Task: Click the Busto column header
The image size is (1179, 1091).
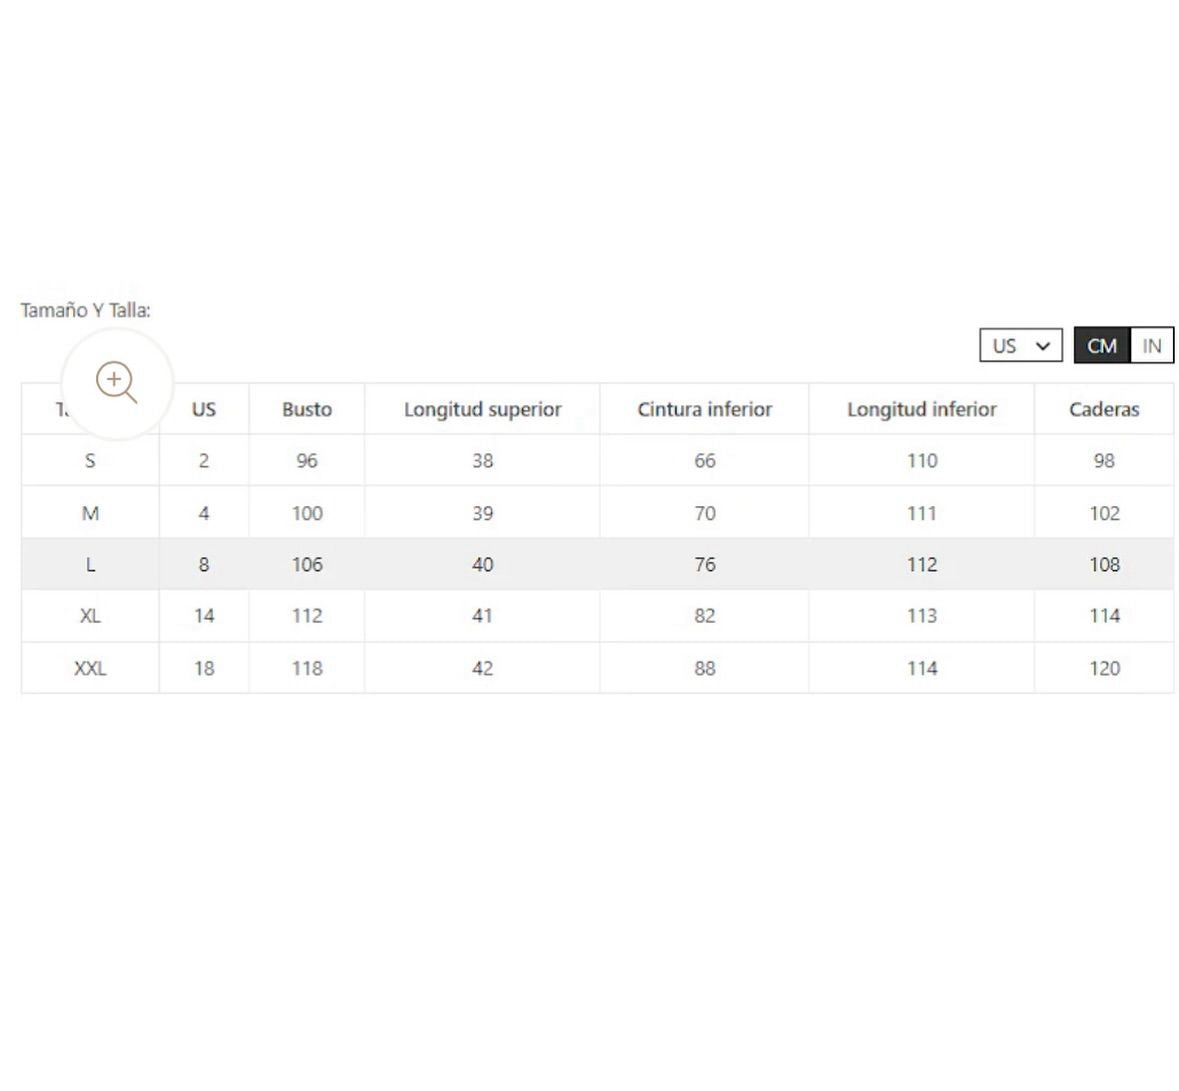Action: click(307, 409)
